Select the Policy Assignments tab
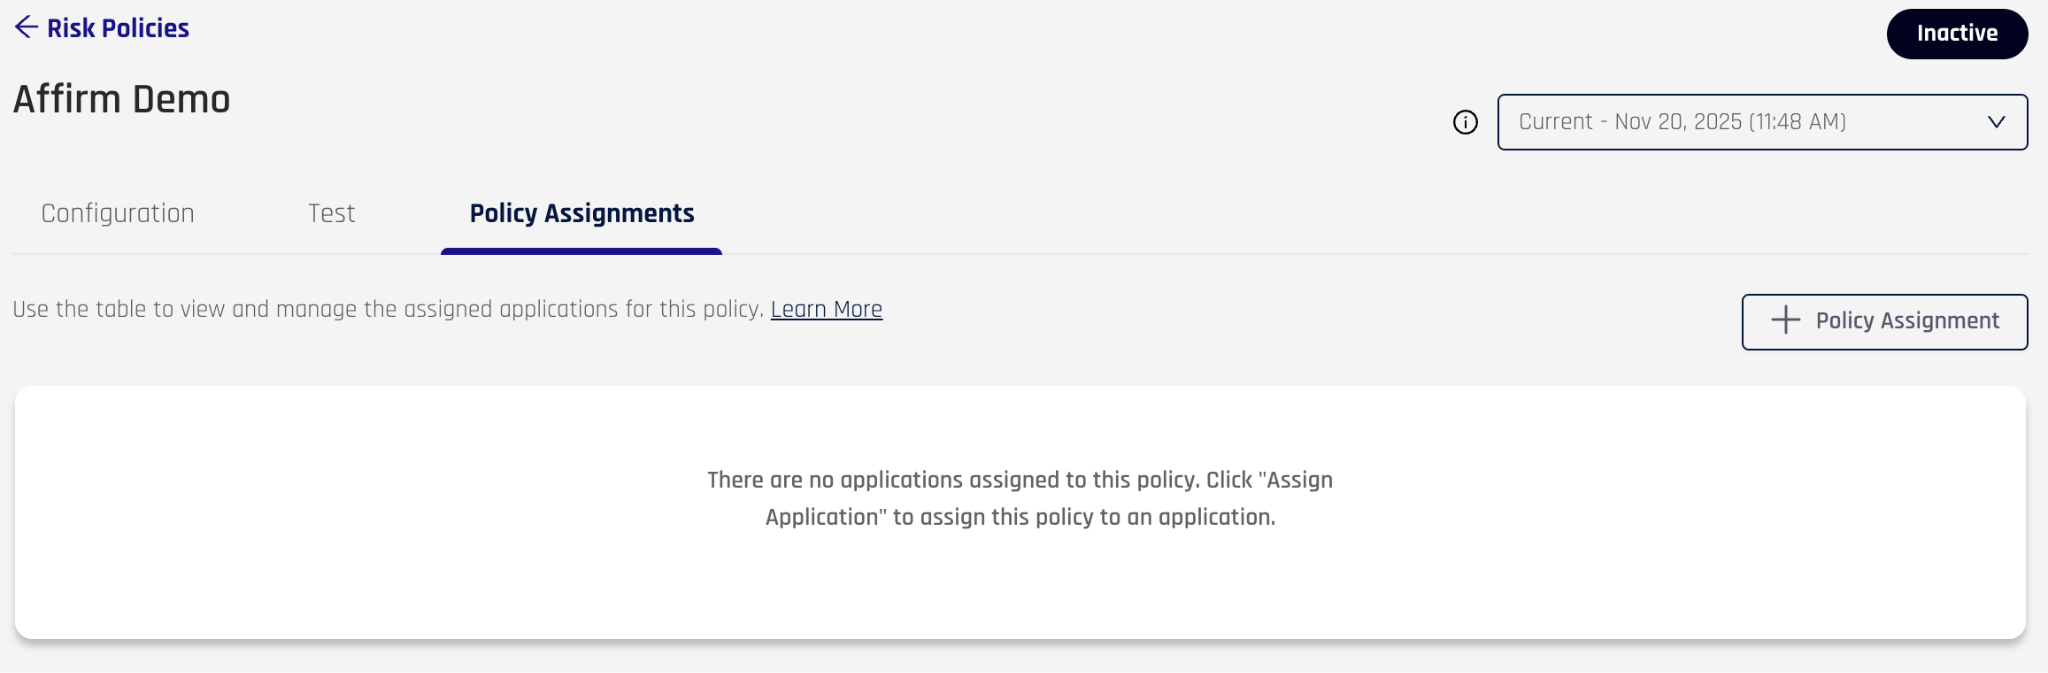The height and width of the screenshot is (673, 2048). [581, 213]
